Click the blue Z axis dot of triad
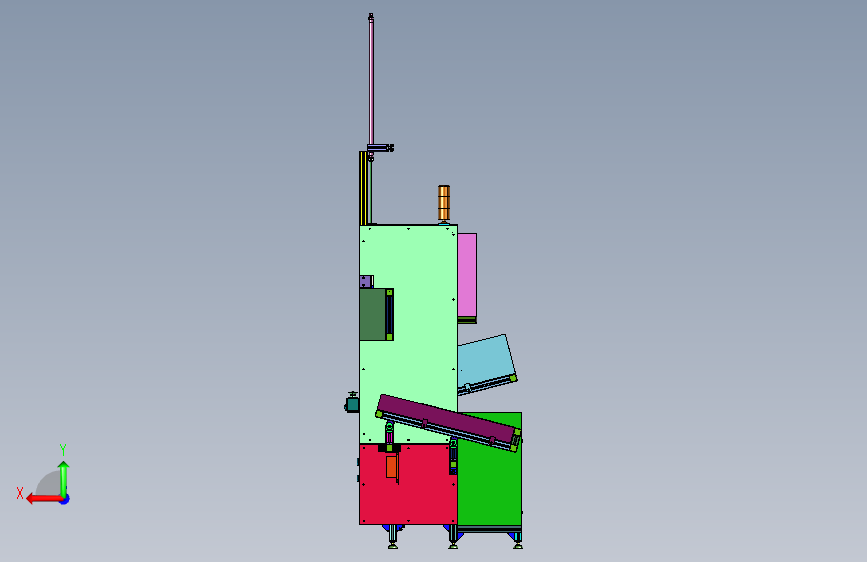This screenshot has height=562, width=867. (x=65, y=499)
